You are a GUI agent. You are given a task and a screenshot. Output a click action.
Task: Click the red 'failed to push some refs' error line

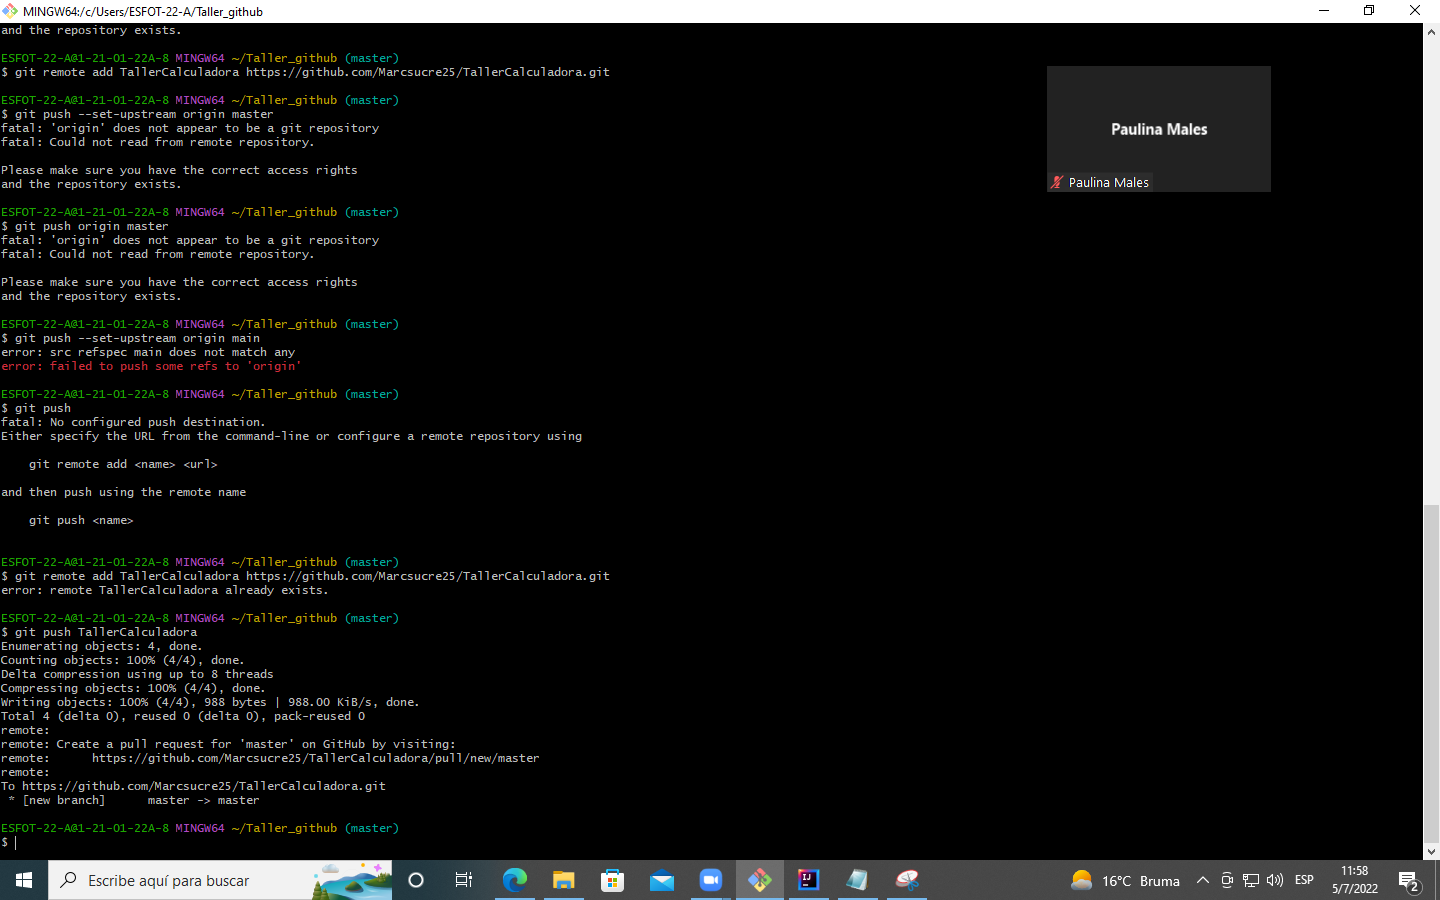[x=151, y=366]
